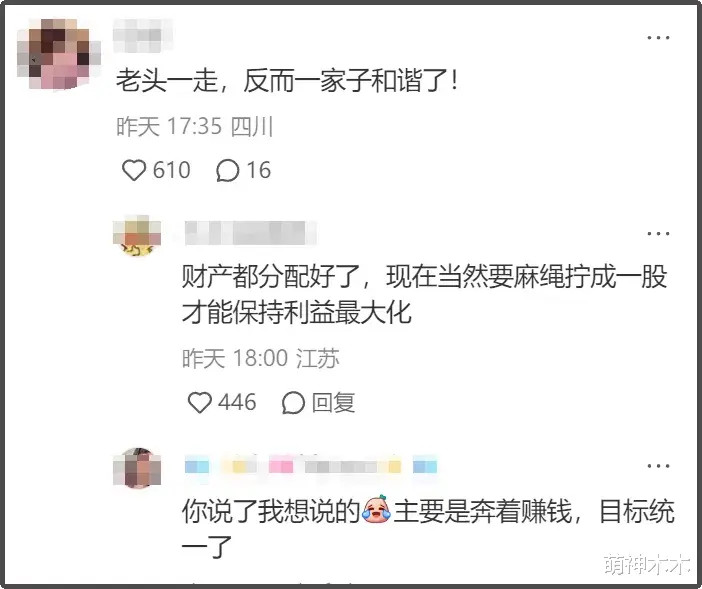Viewport: 702px width, 589px height.
Task: Click the timestamp 昨天 17:35 四川
Action: [194, 126]
